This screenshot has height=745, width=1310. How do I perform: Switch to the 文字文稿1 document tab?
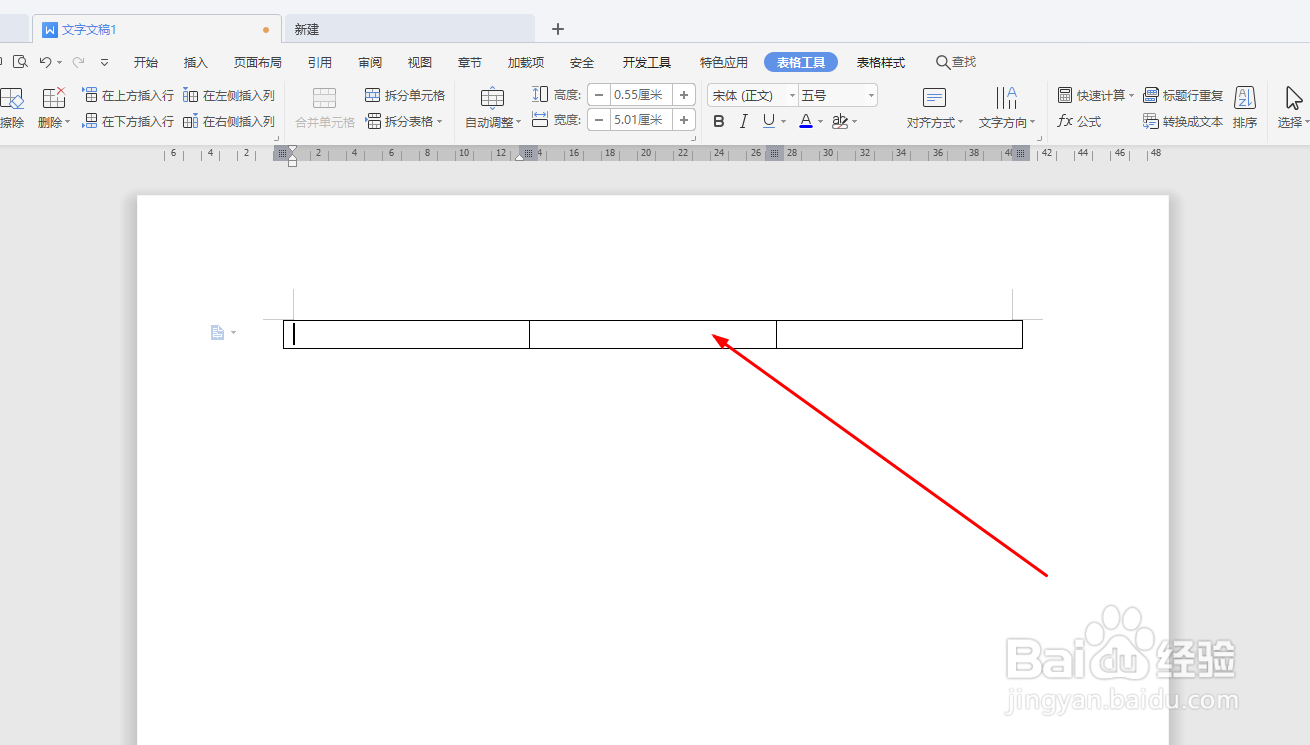pyautogui.click(x=157, y=29)
